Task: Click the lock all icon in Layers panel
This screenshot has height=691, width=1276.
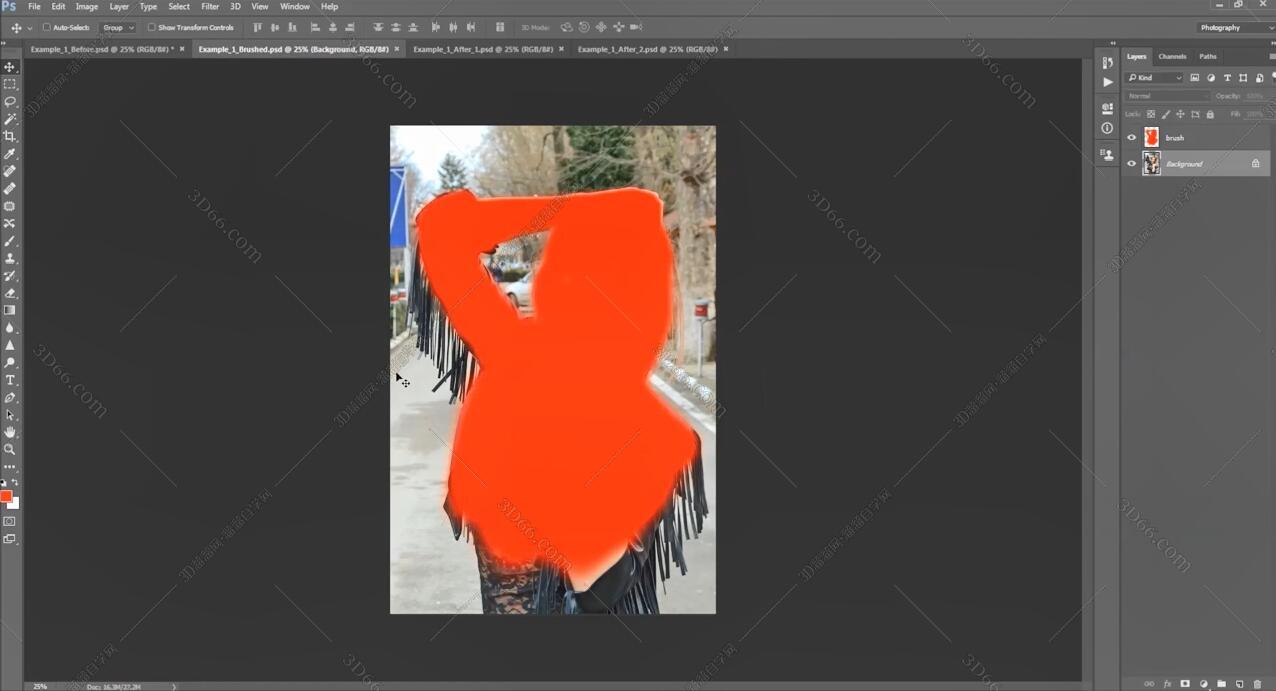Action: (1210, 114)
